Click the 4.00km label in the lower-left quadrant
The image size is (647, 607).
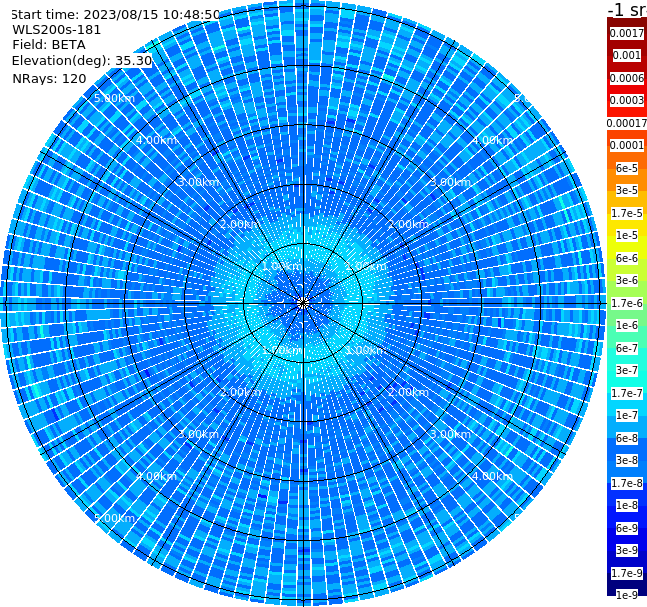[156, 476]
